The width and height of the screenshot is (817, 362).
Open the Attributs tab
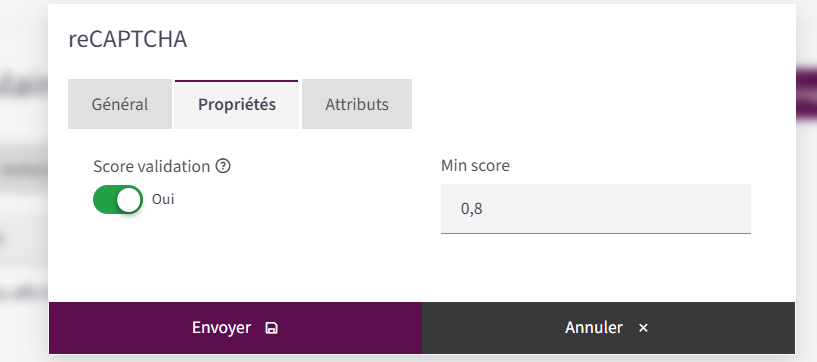click(357, 104)
